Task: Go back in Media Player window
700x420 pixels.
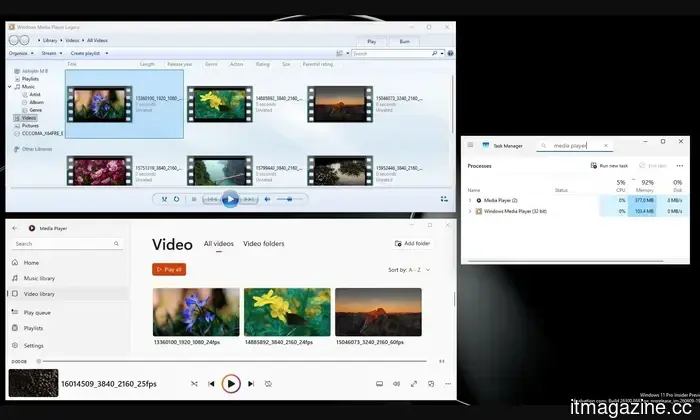Action: coord(15,228)
